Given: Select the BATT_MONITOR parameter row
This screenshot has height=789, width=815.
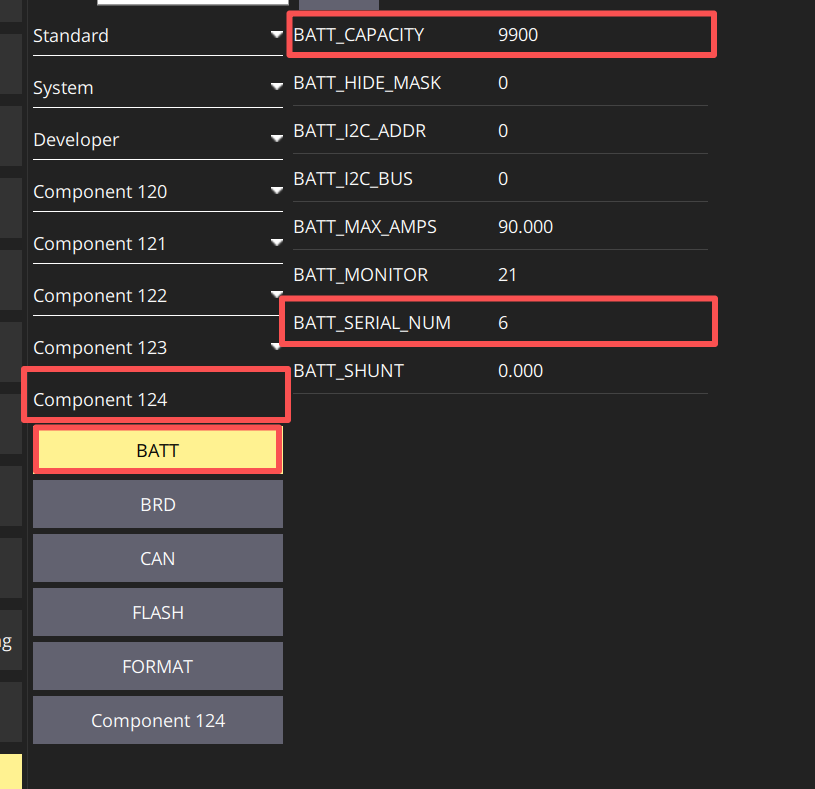Looking at the screenshot, I should click(x=500, y=274).
